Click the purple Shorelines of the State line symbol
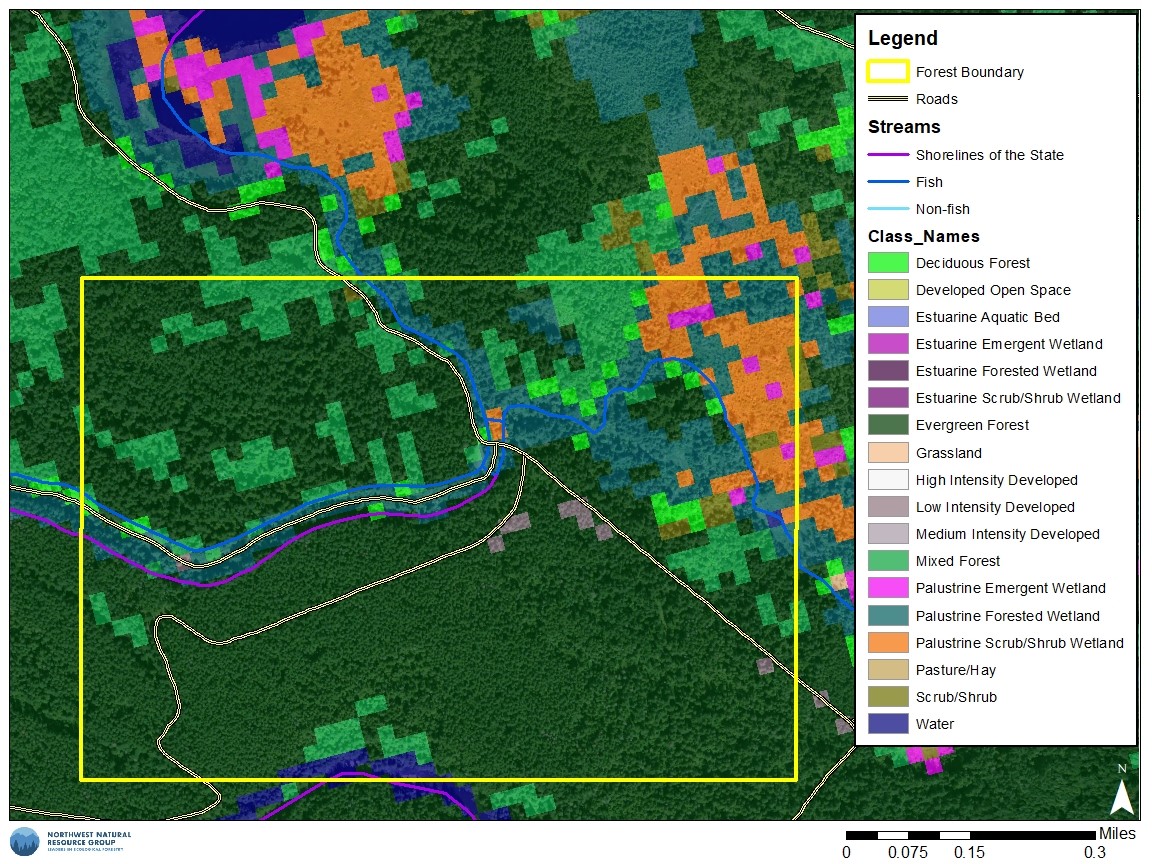 pyautogui.click(x=887, y=155)
